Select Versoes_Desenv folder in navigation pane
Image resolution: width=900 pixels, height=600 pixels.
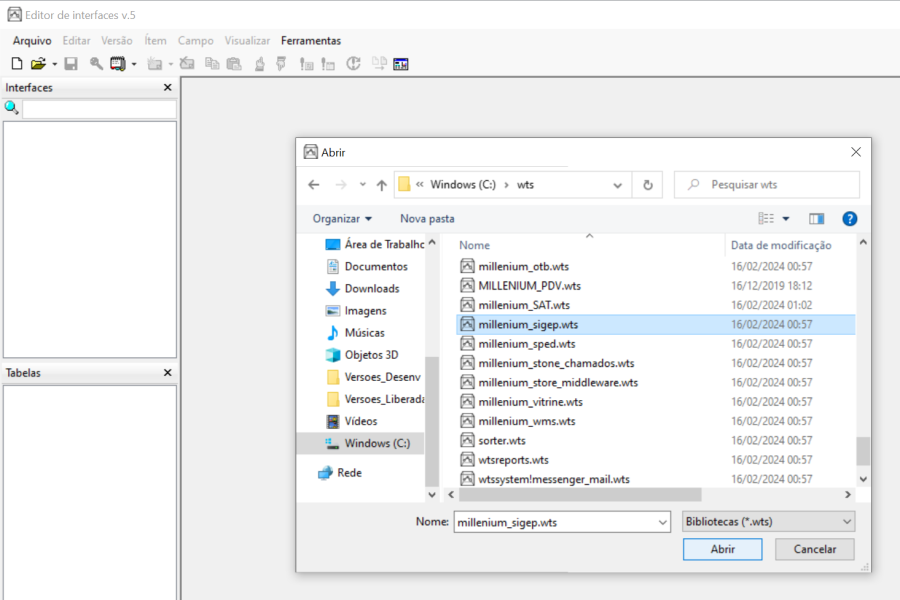point(374,377)
